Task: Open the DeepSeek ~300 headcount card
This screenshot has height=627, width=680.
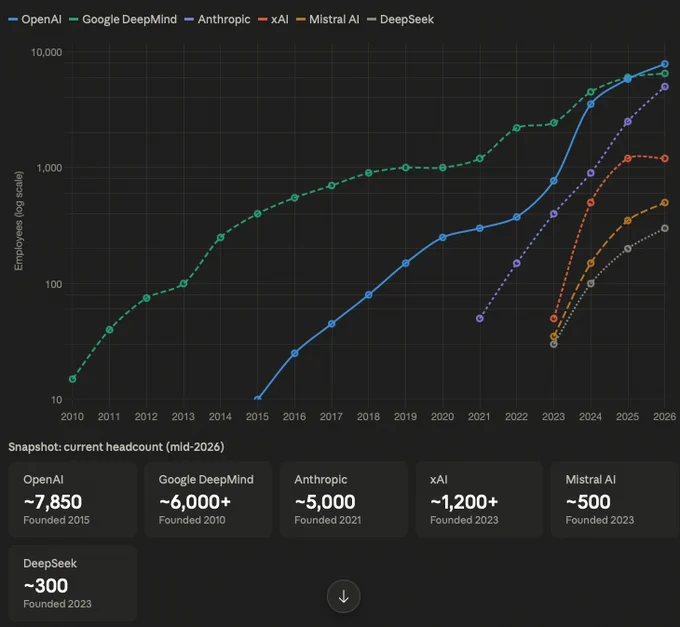Action: 72,584
